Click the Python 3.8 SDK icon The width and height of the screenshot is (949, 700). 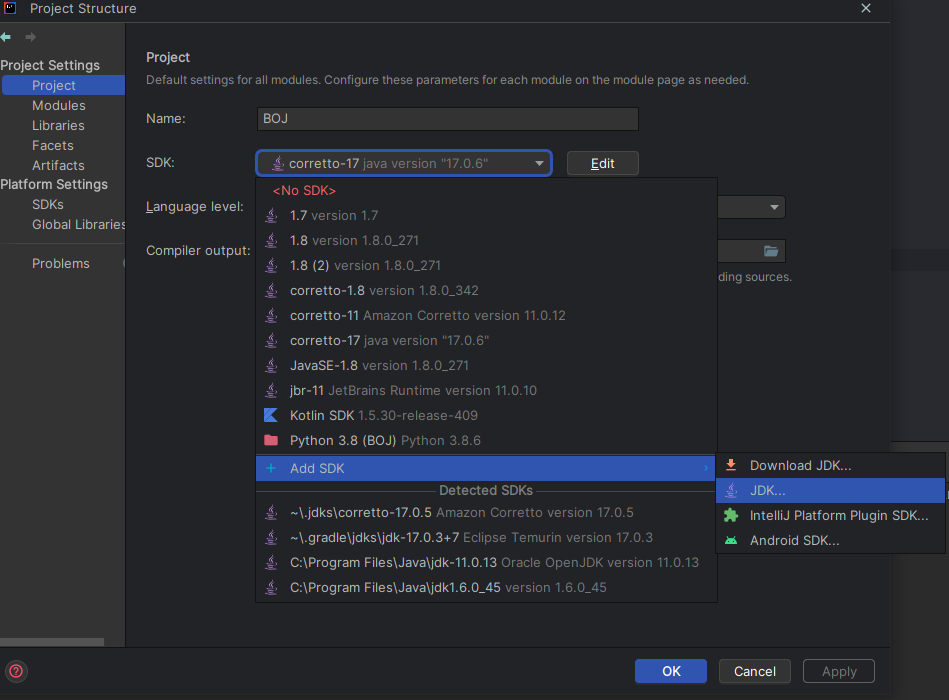271,440
